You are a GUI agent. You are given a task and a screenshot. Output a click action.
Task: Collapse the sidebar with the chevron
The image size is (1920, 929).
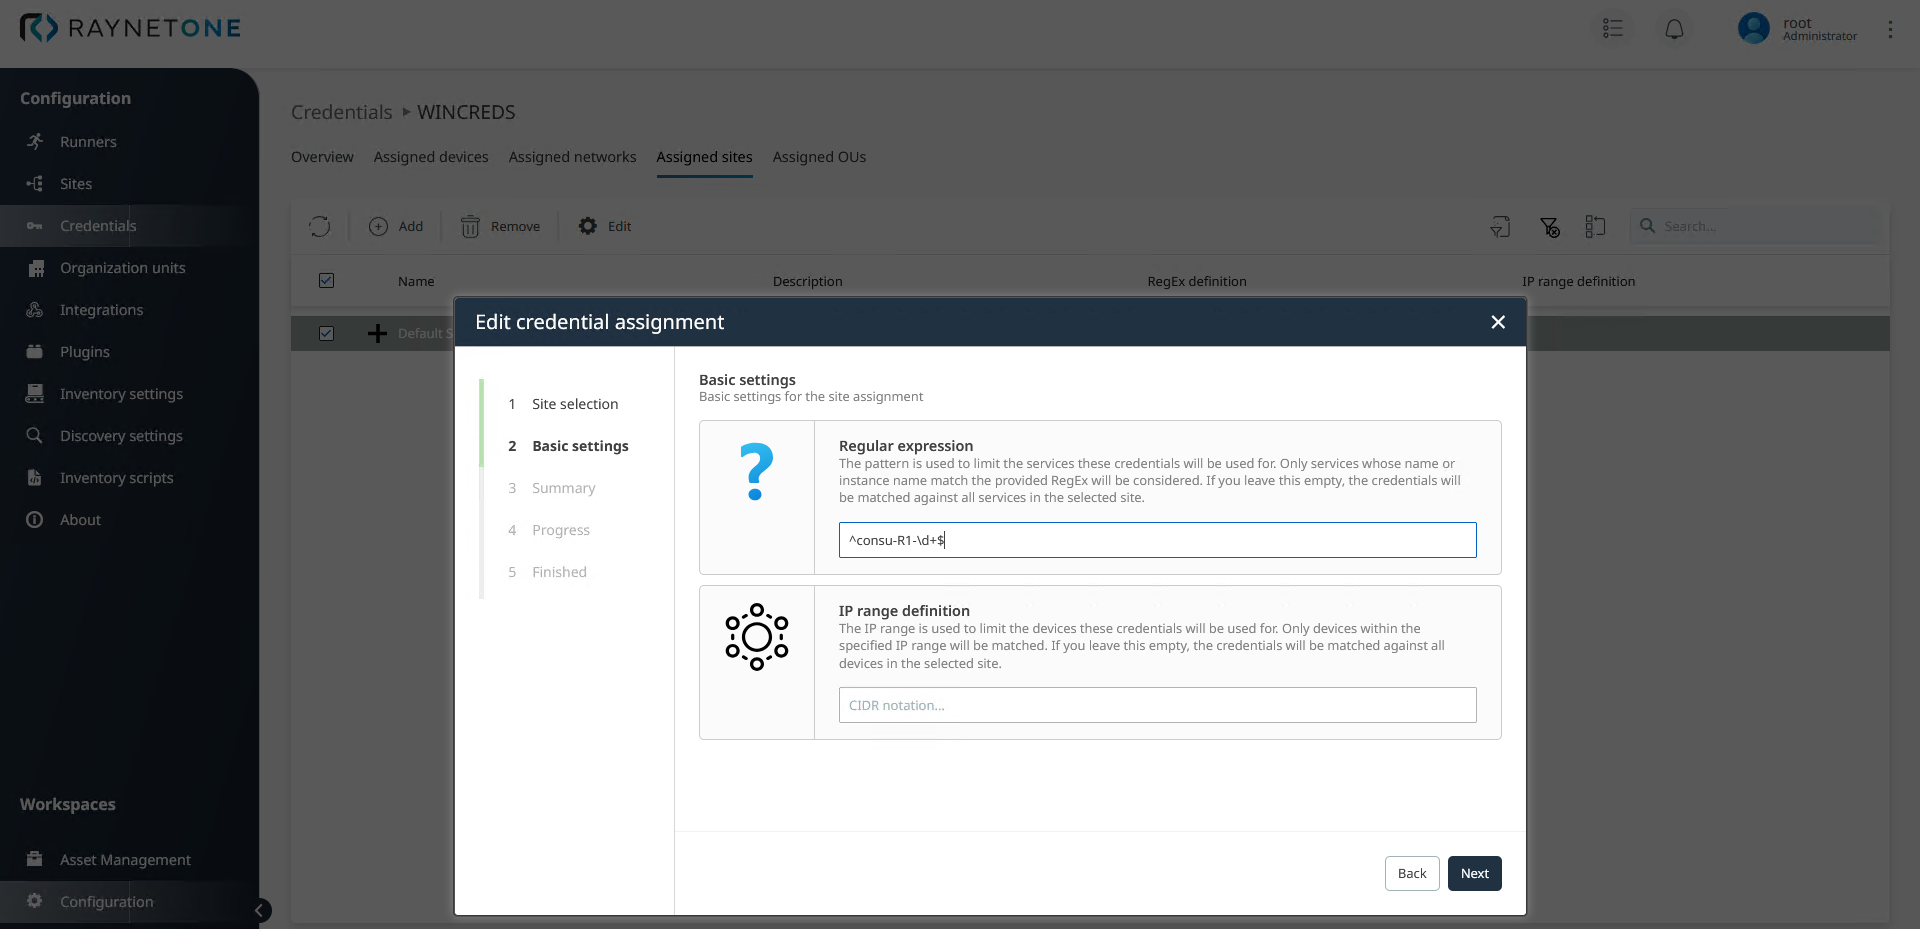click(259, 910)
